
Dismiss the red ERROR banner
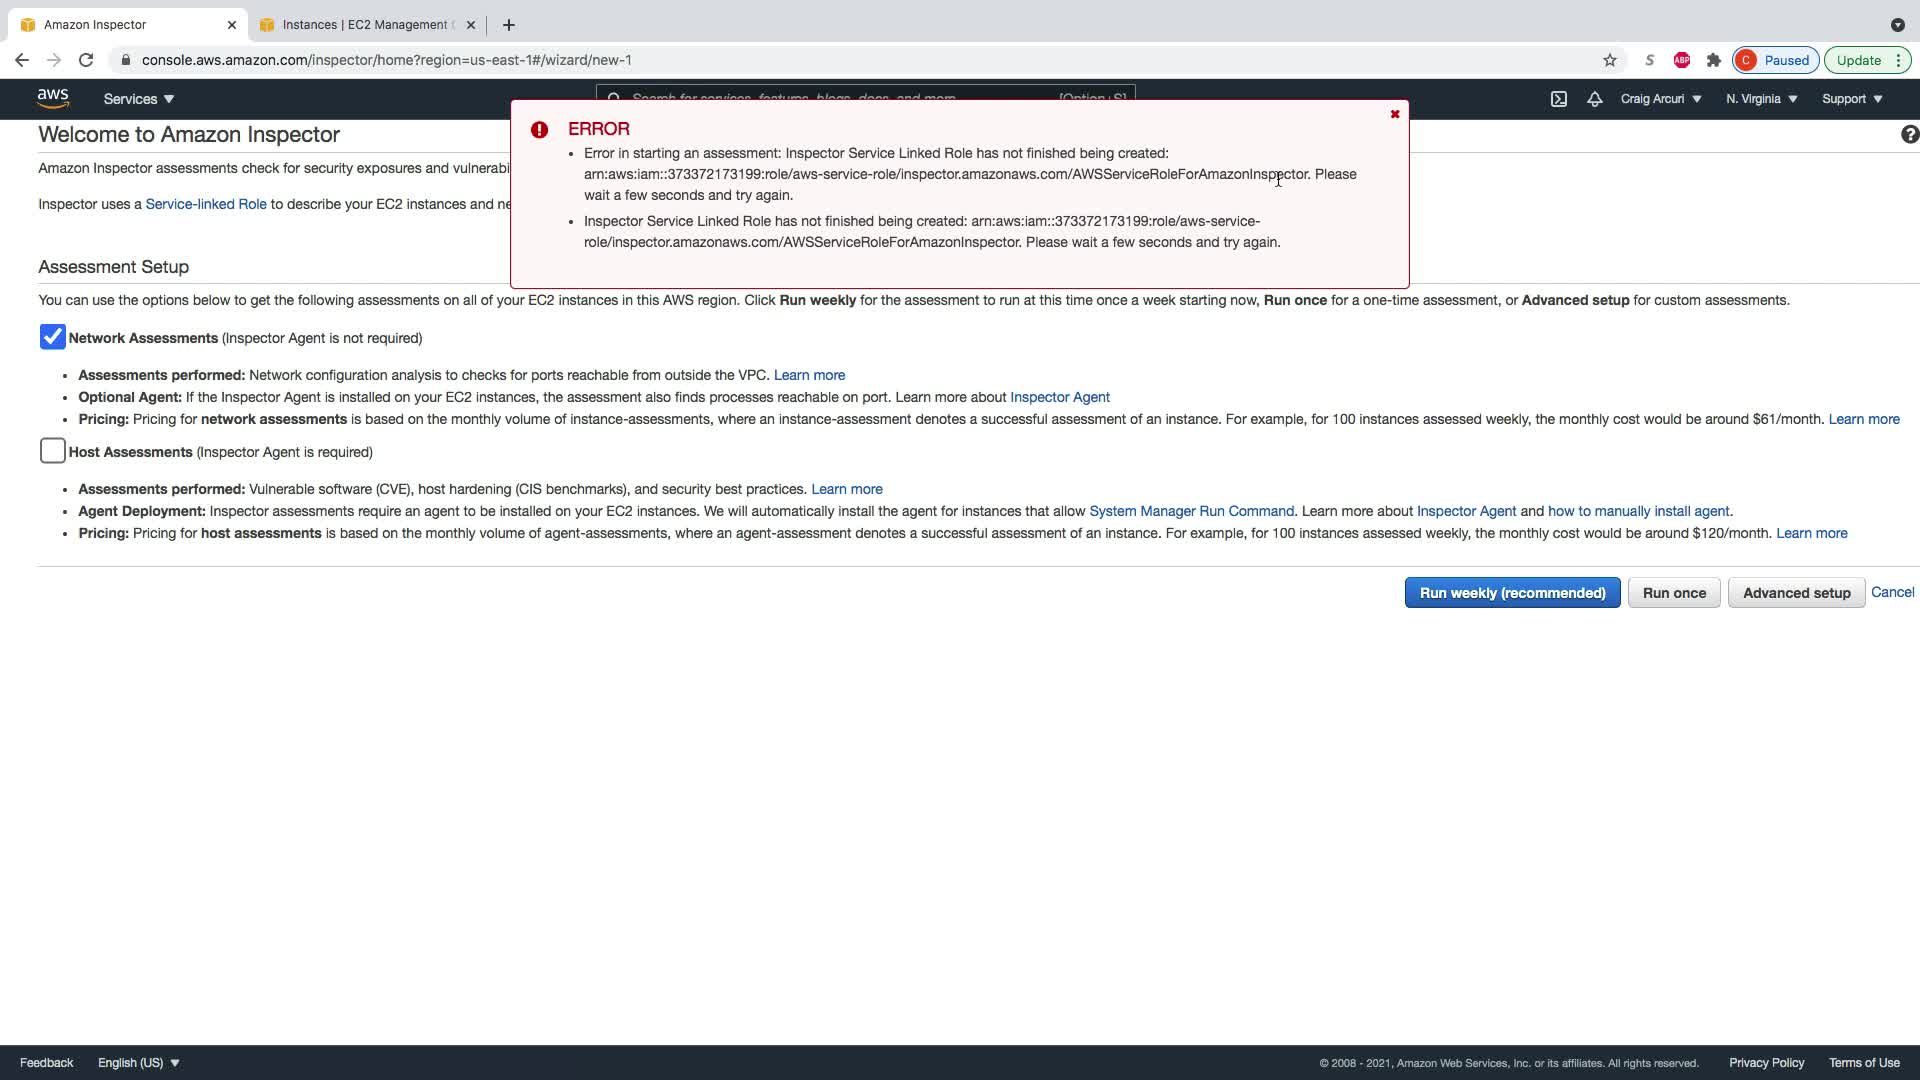tap(1395, 114)
